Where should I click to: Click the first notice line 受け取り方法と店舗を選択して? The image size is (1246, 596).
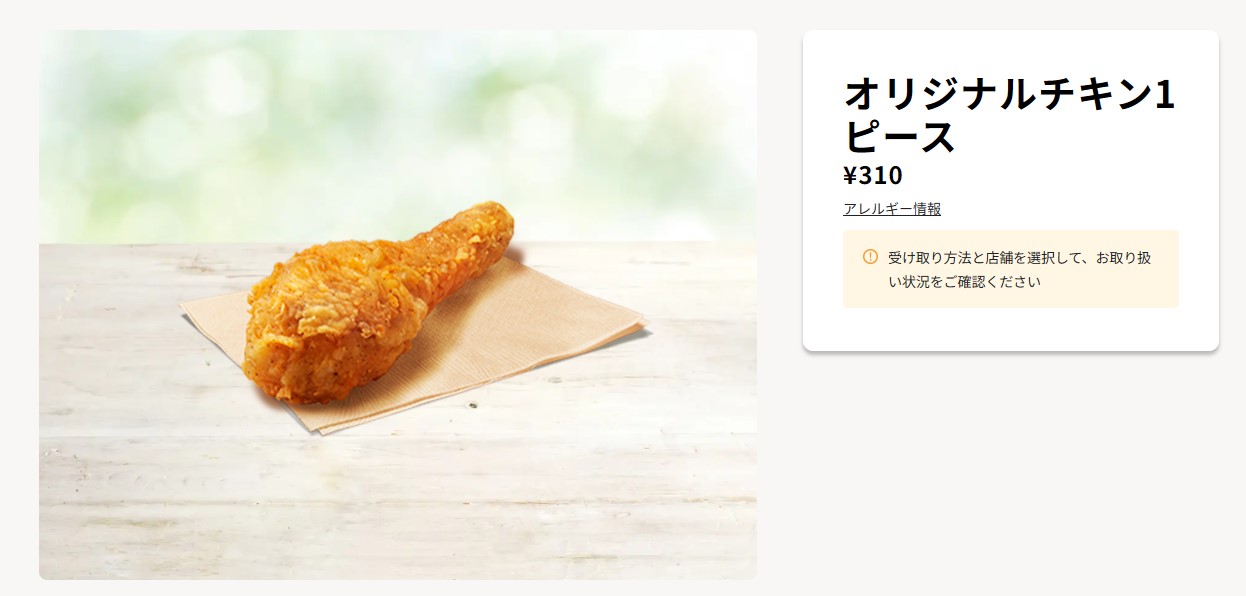[985, 258]
